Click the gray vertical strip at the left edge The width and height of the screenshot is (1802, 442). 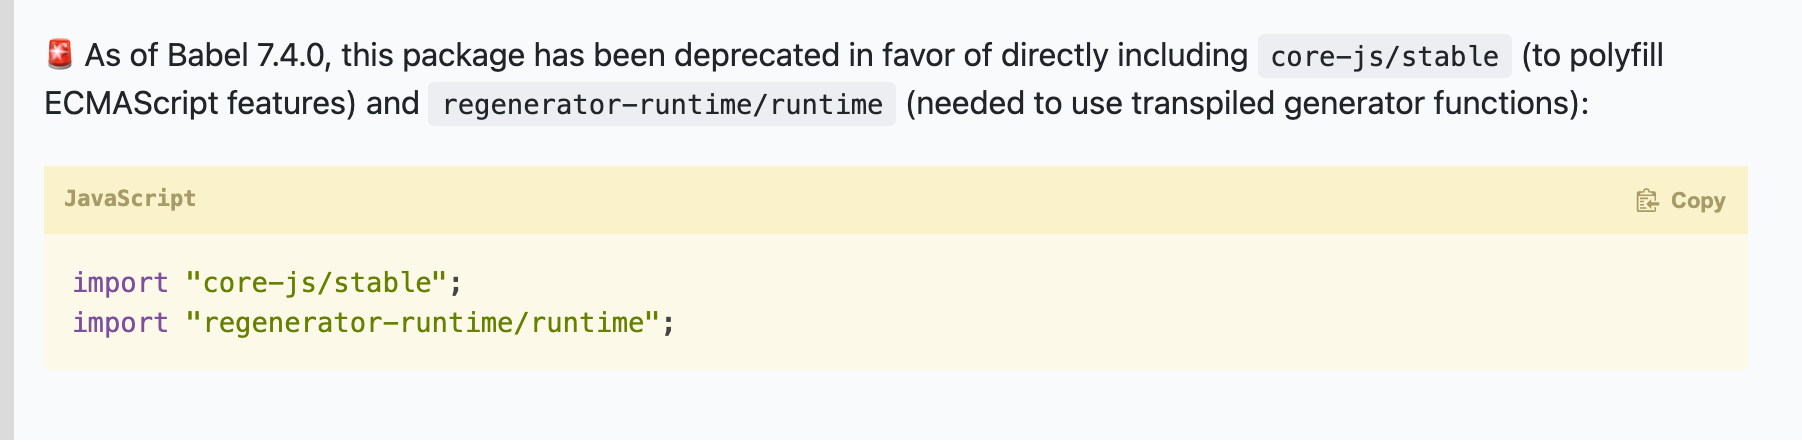click(7, 221)
